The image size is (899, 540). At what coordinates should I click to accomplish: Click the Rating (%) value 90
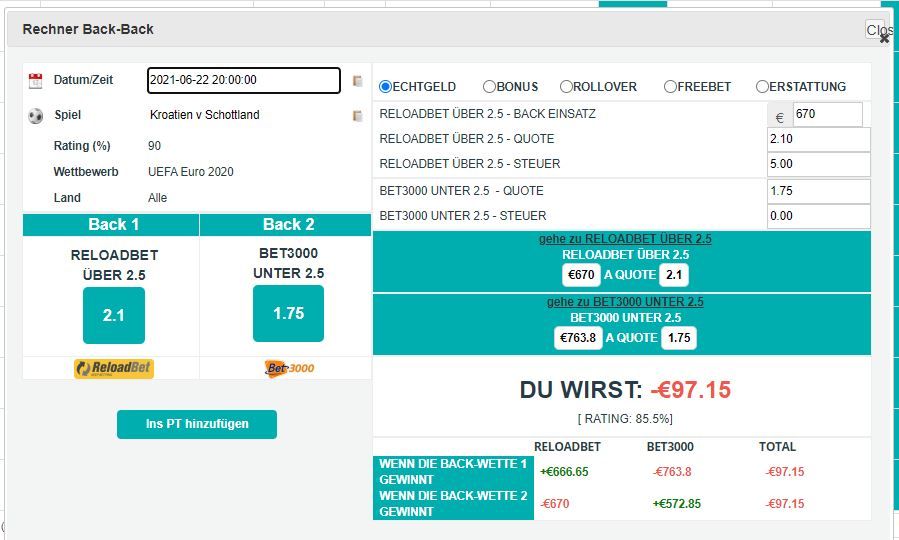coord(154,146)
